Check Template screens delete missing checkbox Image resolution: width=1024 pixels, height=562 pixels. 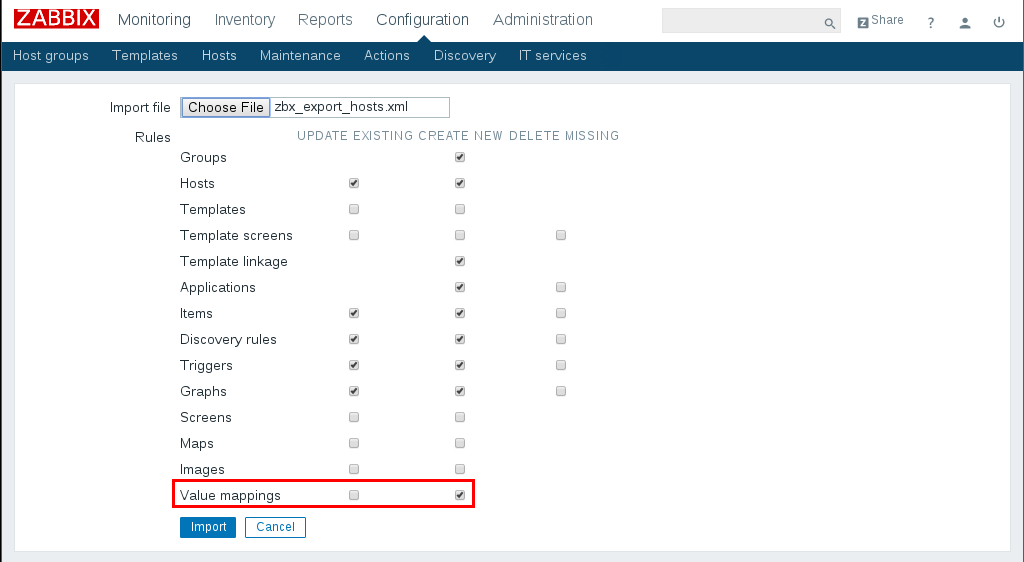click(x=561, y=235)
